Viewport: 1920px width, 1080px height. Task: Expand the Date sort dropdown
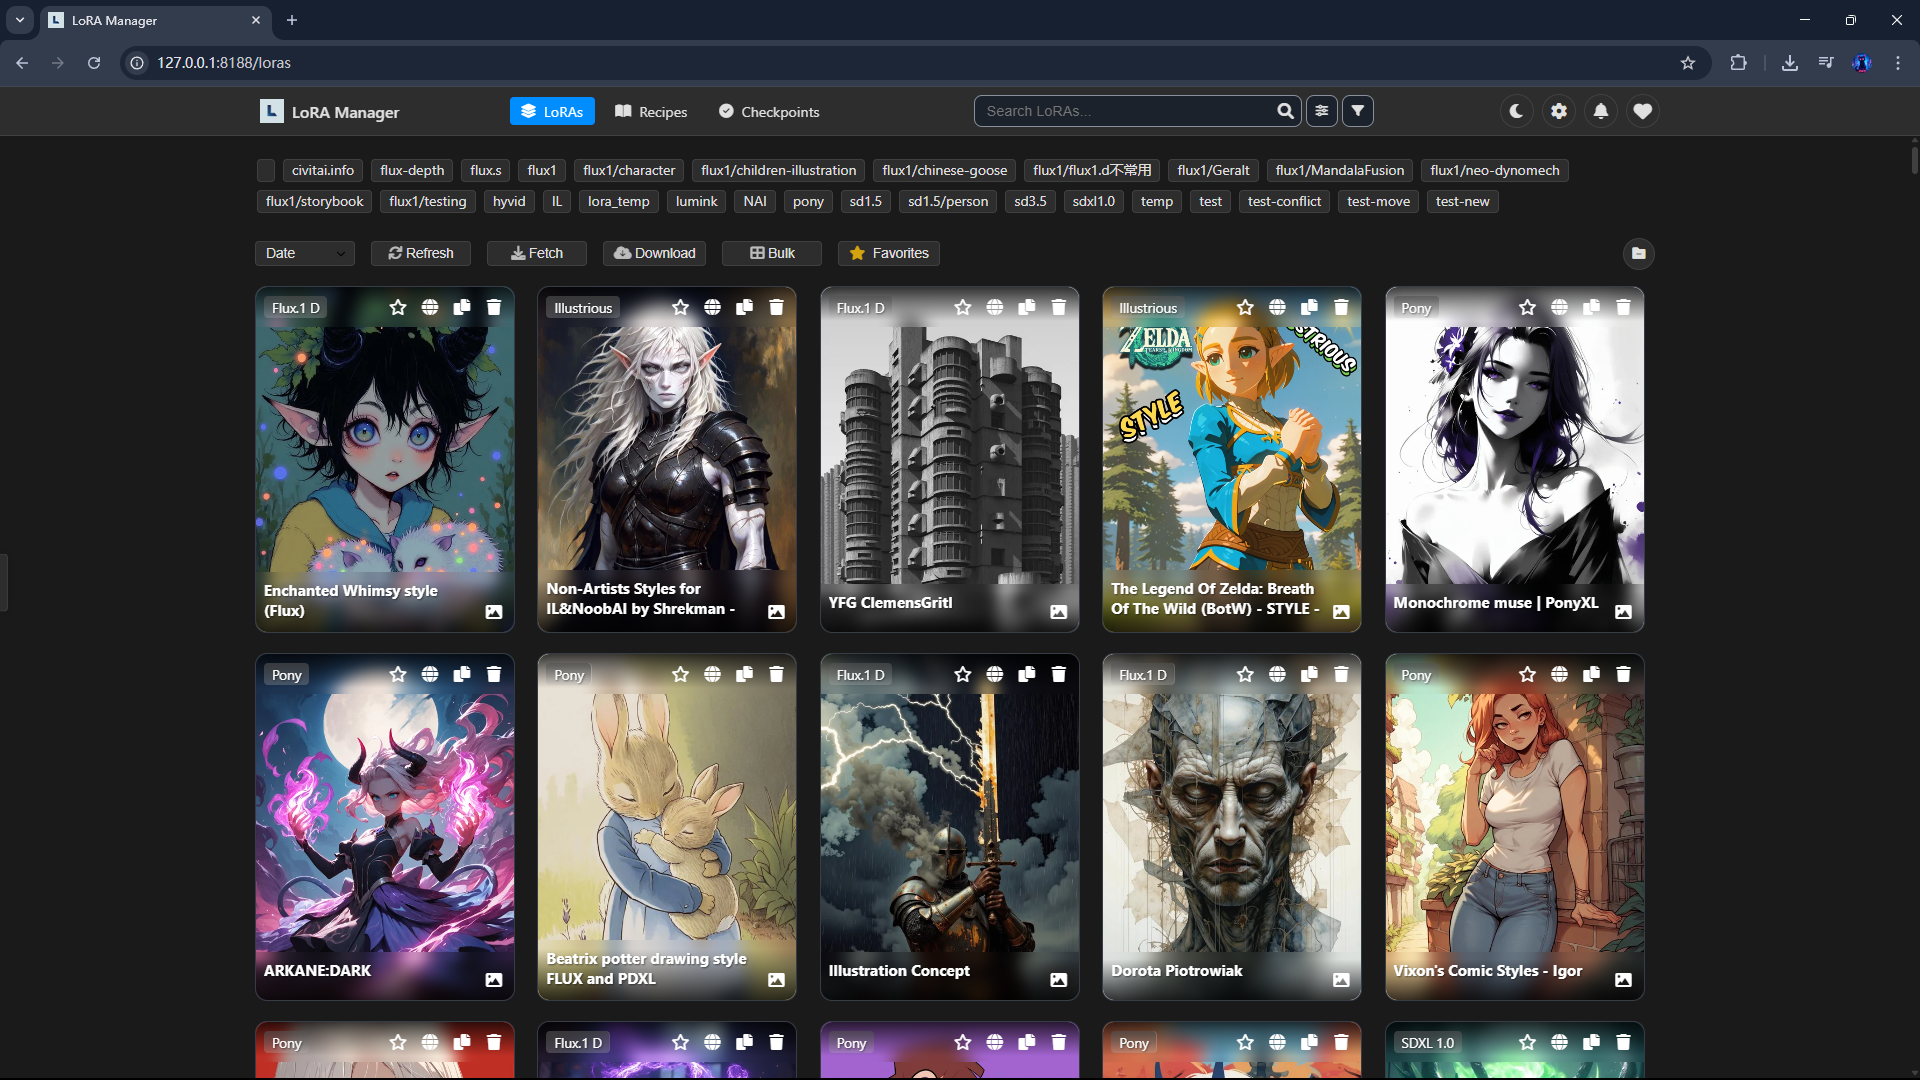tap(304, 253)
